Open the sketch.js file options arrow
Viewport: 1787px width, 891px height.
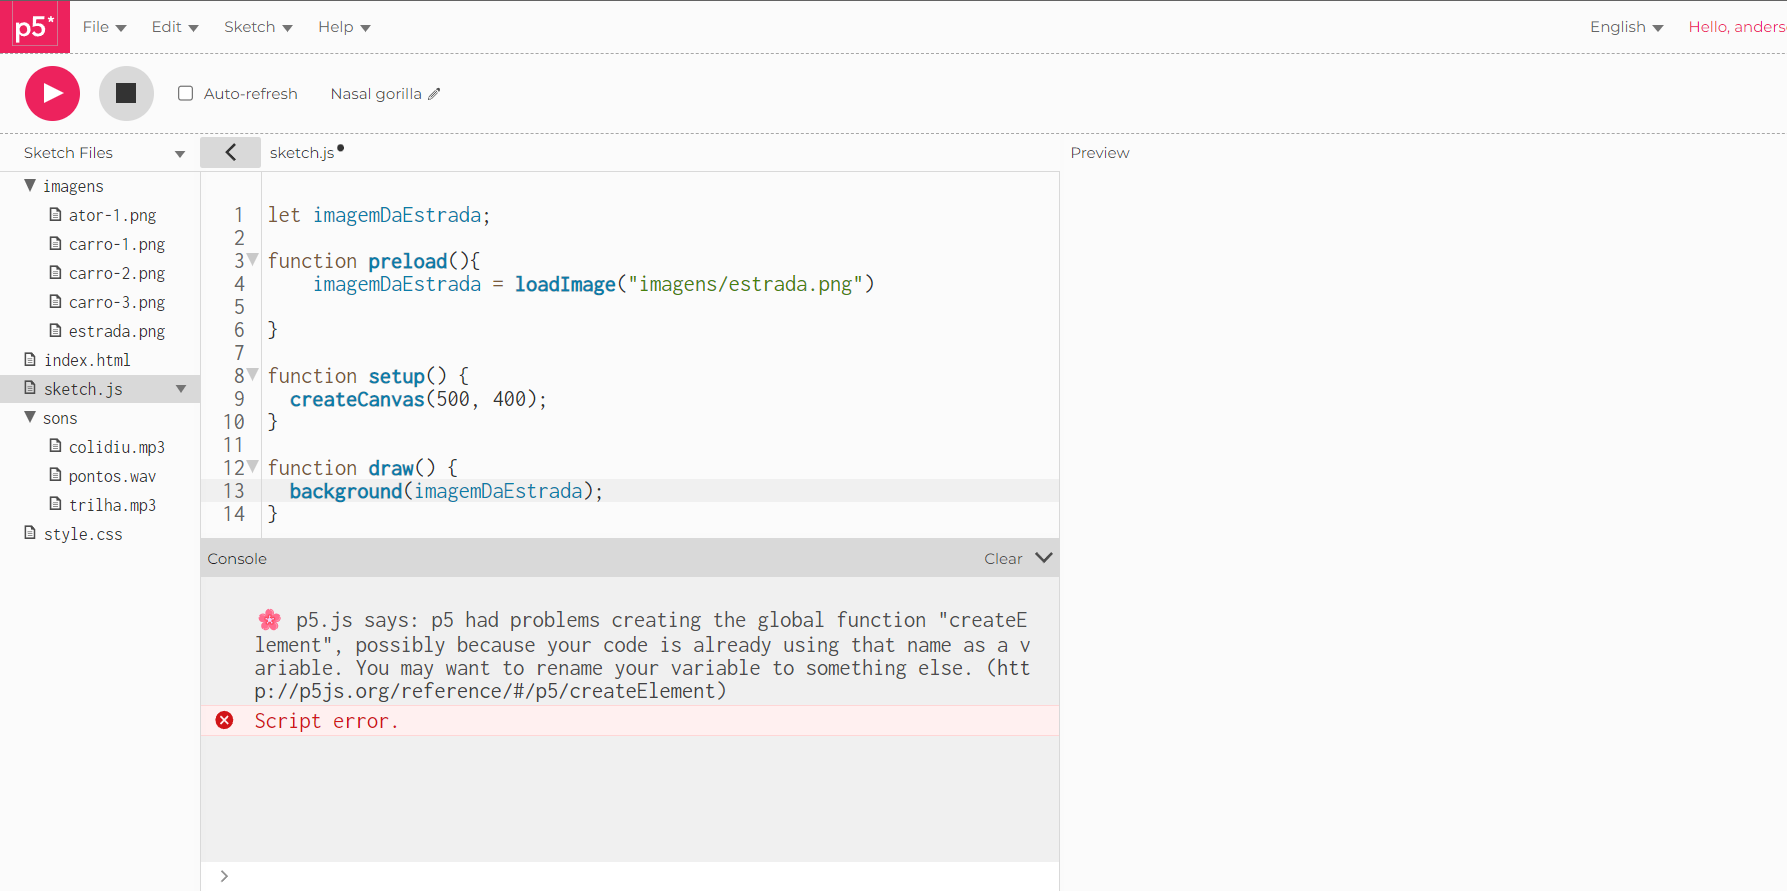point(181,389)
